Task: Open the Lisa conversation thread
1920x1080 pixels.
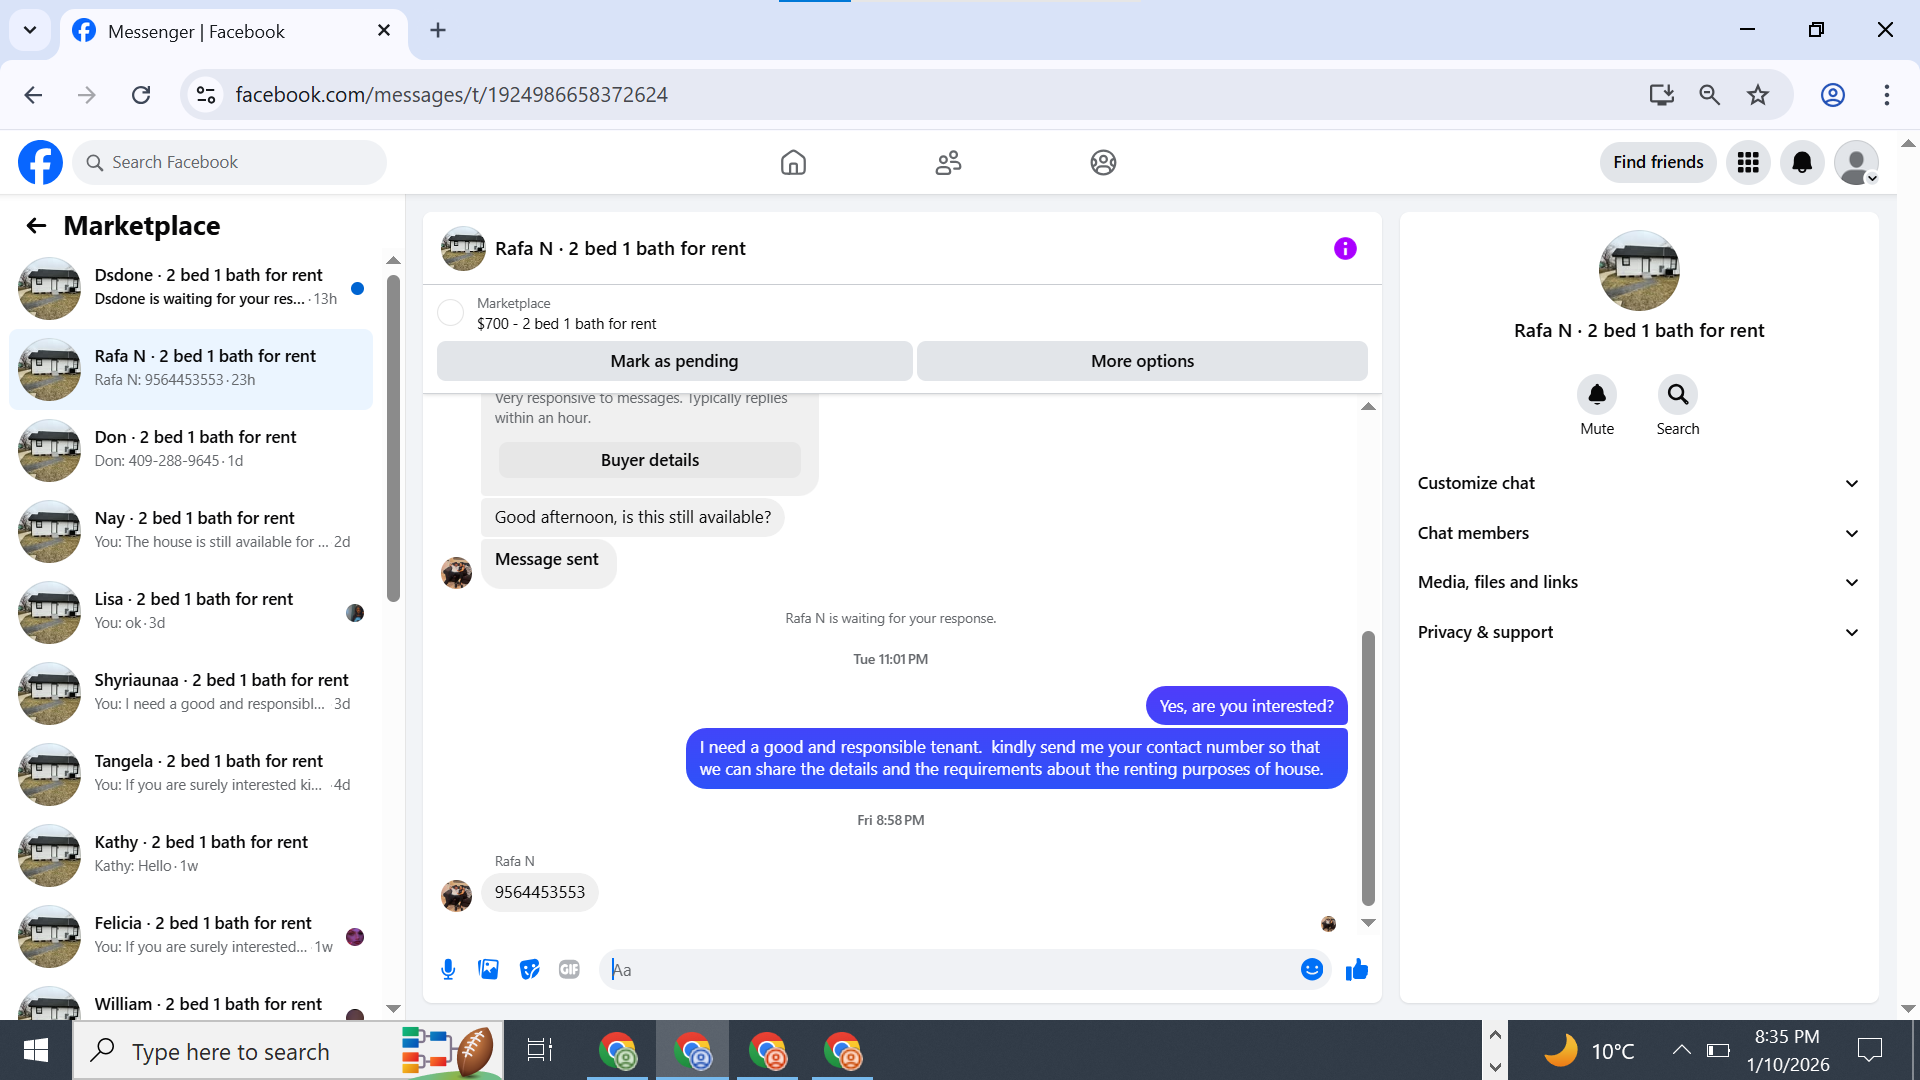Action: (x=195, y=611)
